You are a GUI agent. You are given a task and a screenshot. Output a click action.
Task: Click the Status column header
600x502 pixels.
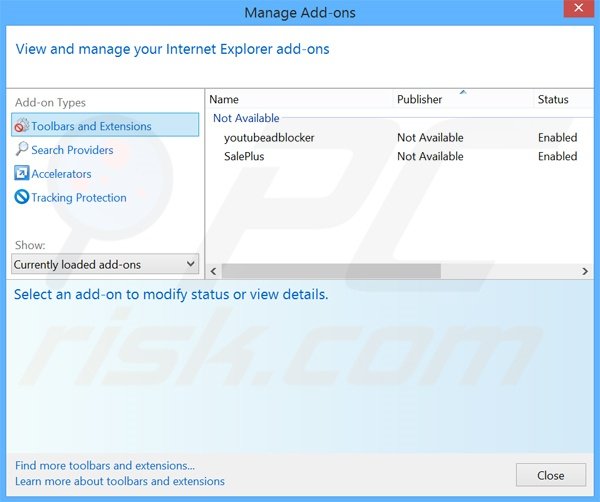pos(553,99)
